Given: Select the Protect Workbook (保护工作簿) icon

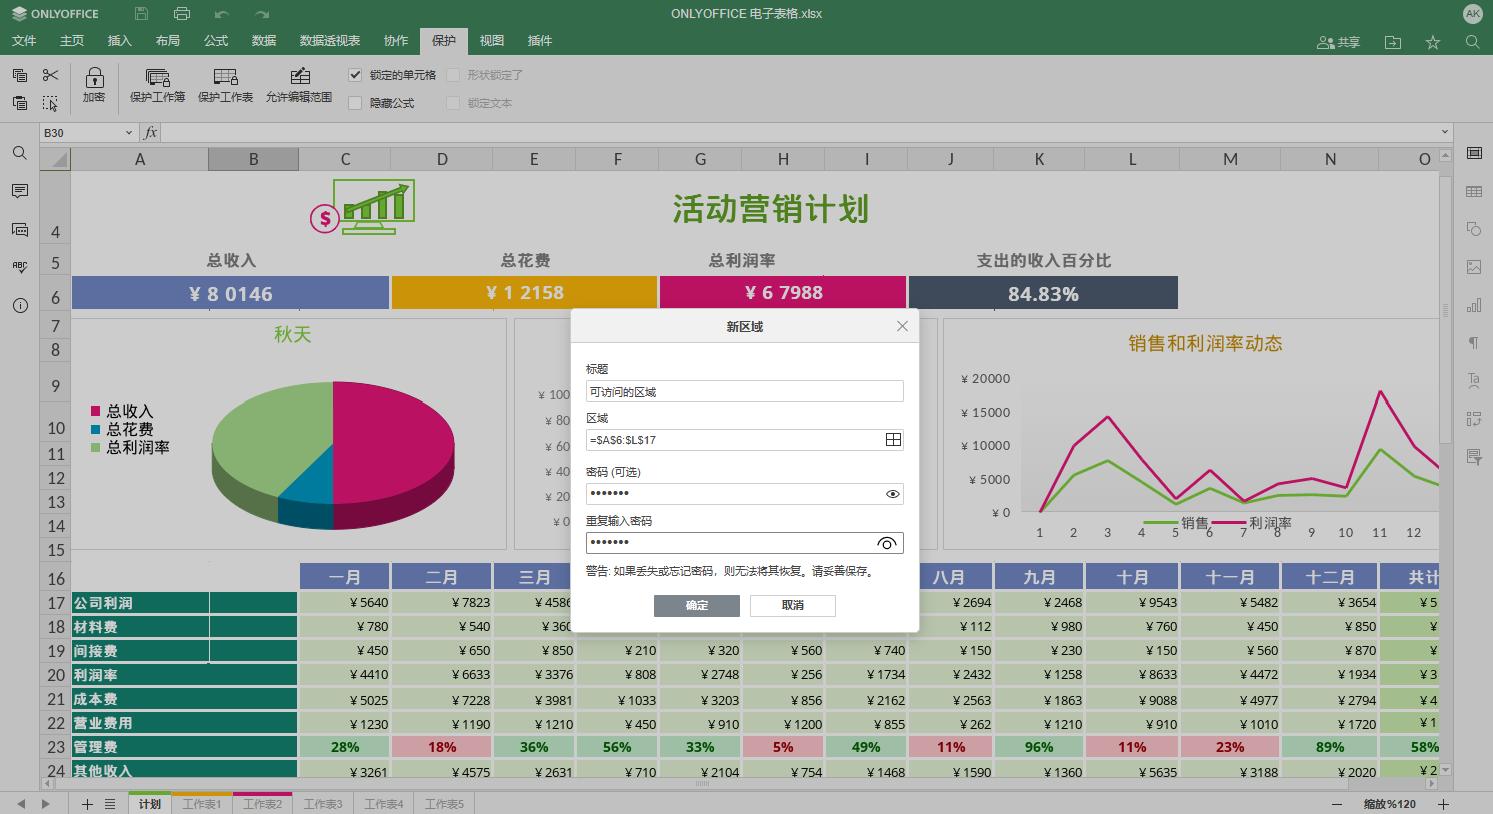Looking at the screenshot, I should [x=156, y=86].
